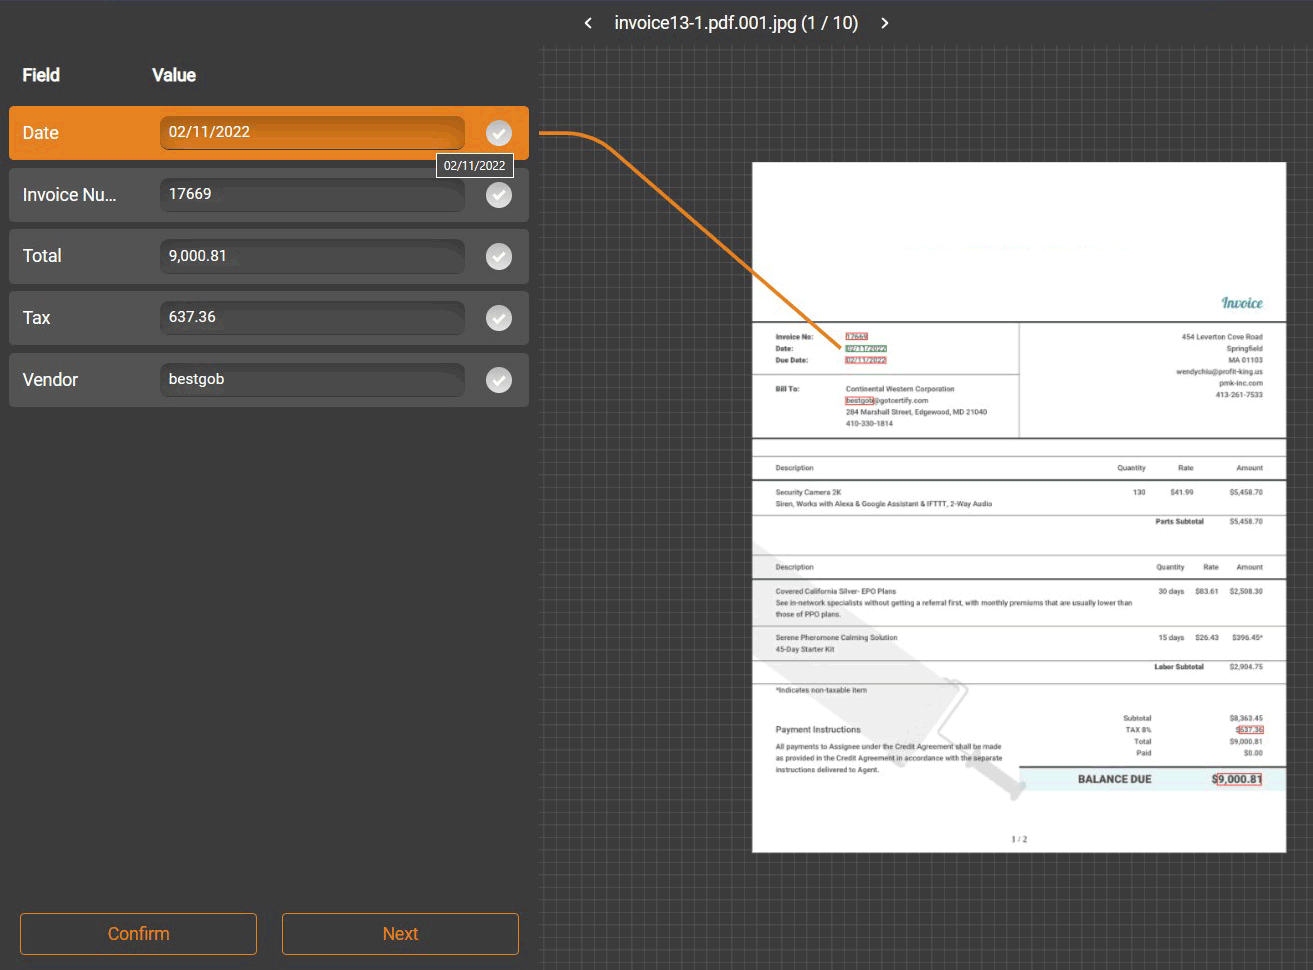Approve the Vendor field checkmark

tap(498, 380)
